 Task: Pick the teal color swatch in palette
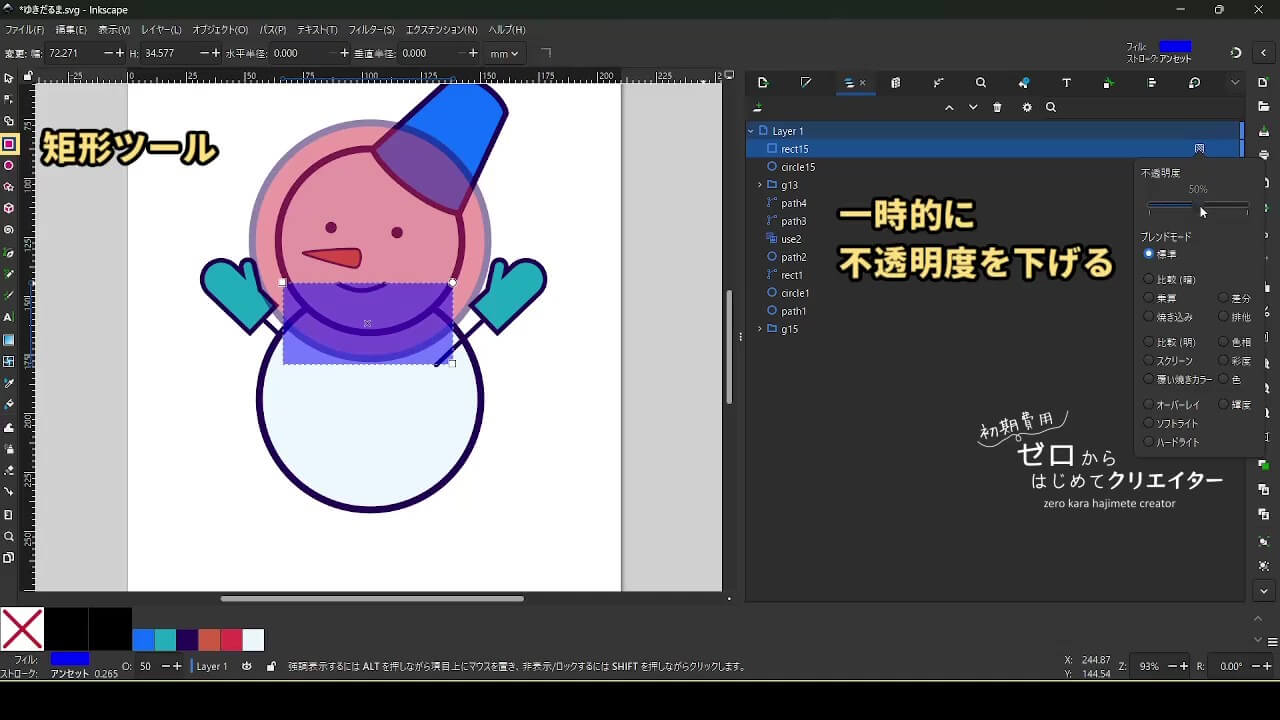point(165,640)
